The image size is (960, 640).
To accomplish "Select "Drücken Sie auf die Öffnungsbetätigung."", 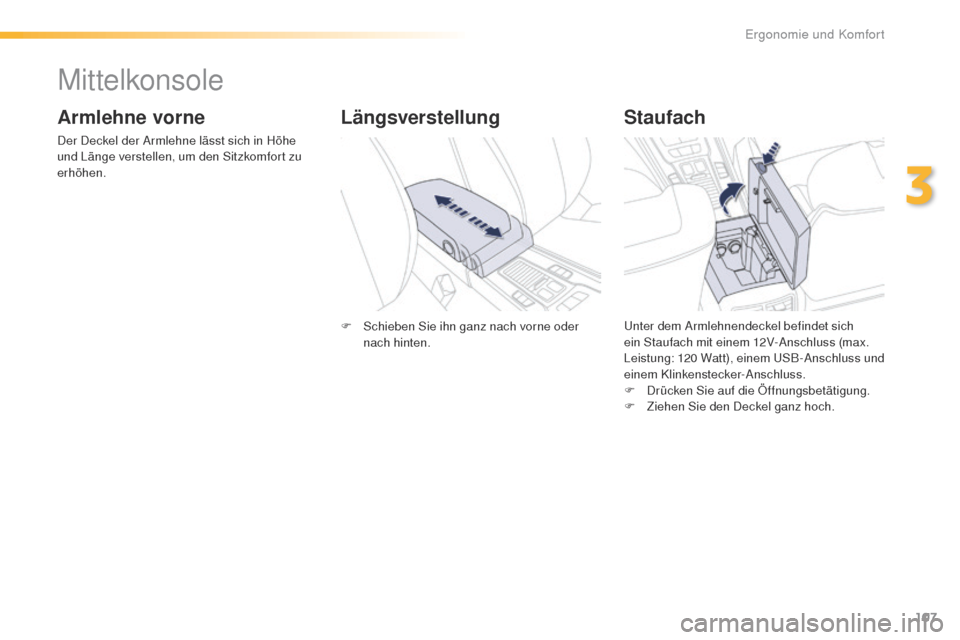I will point(758,390).
